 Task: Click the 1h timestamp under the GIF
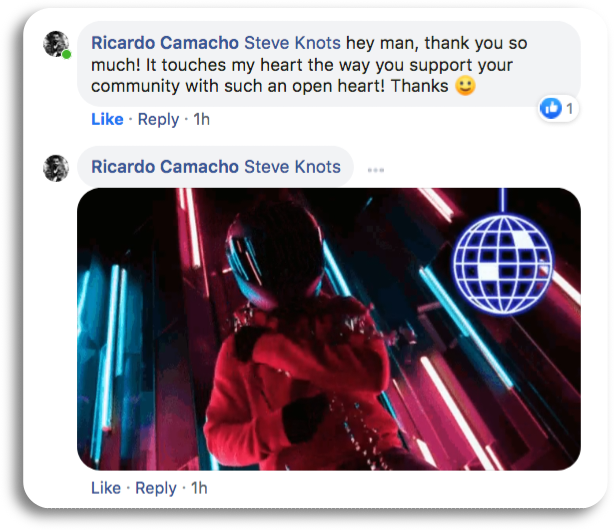click(x=199, y=488)
